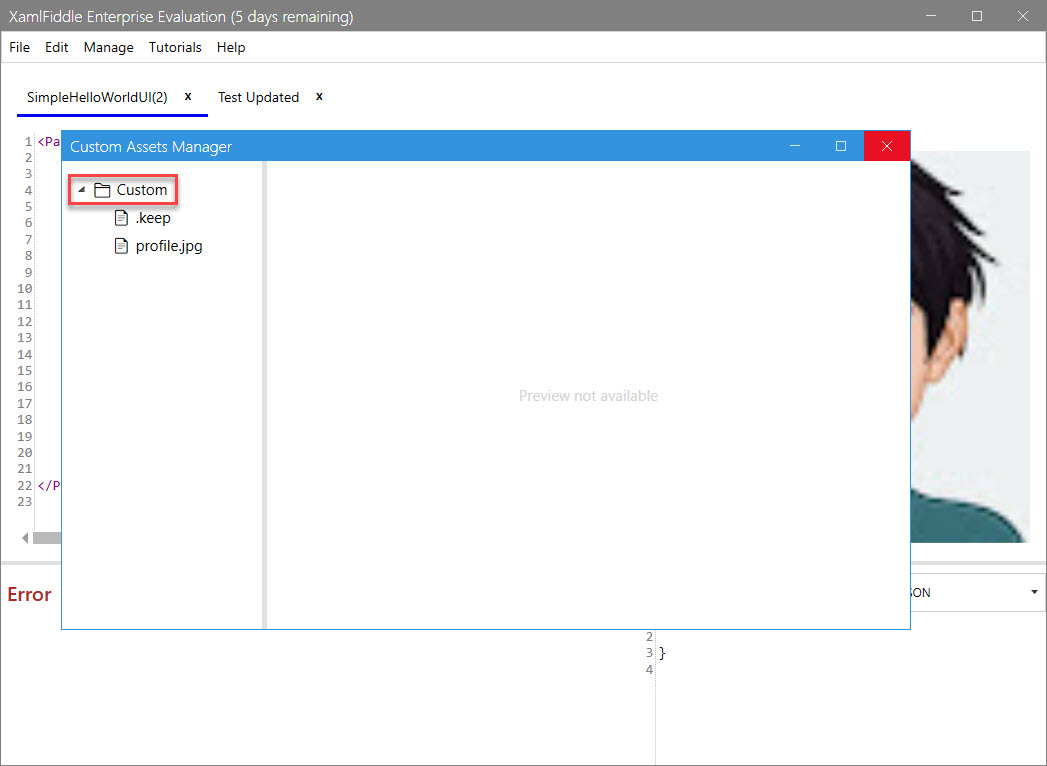Close the SimpleHelloWorldUI(2) tab
Viewport: 1047px width, 766px height.
(188, 96)
